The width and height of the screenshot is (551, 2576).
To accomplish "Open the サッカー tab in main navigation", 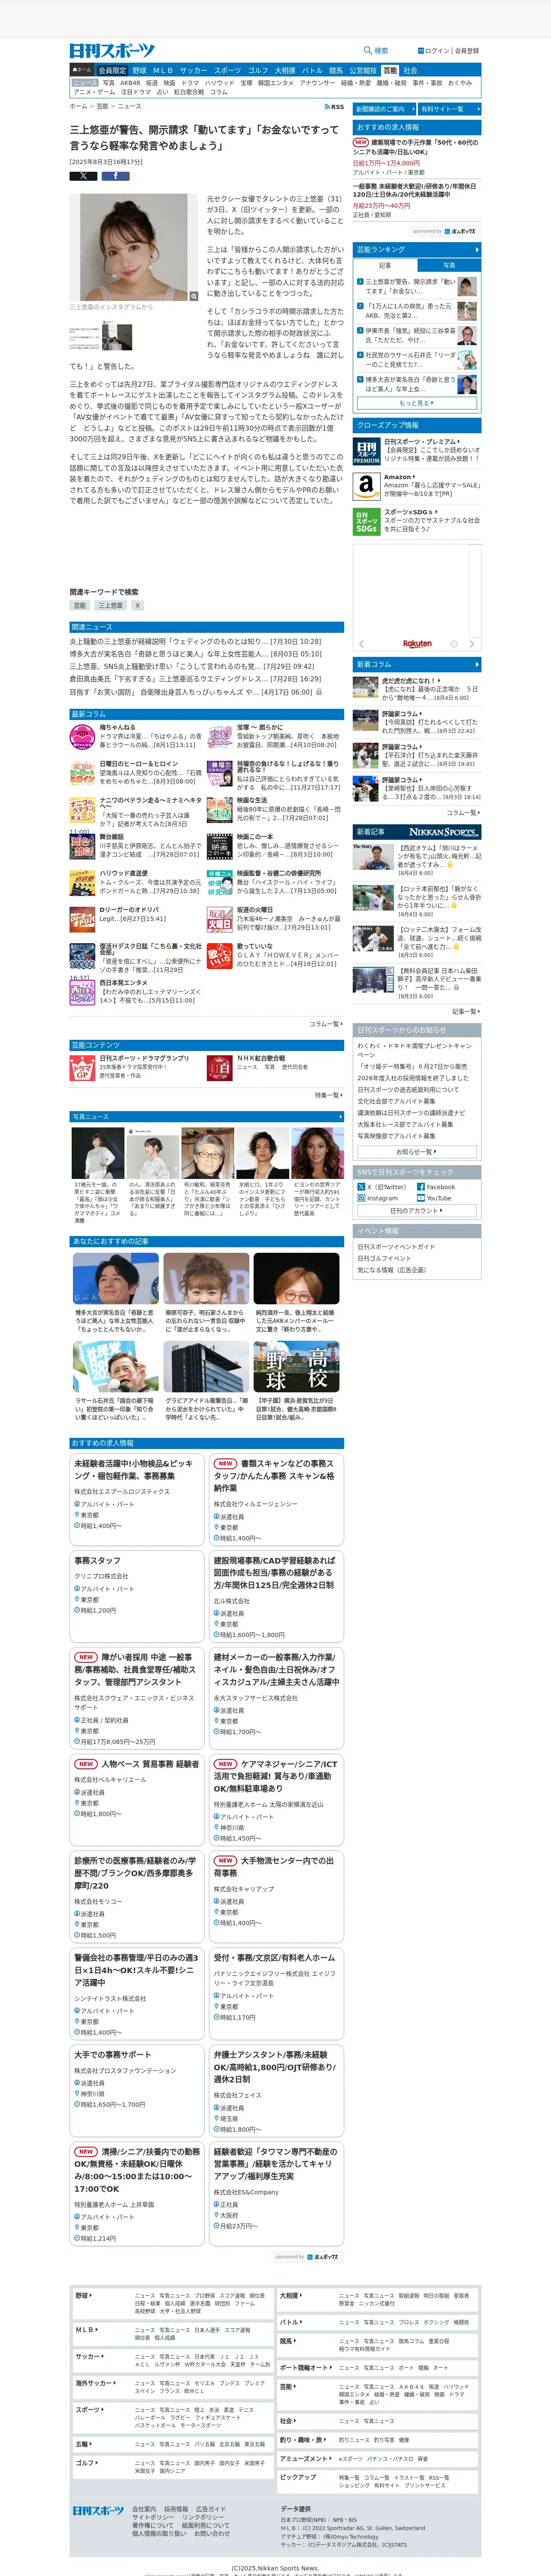I will pyautogui.click(x=193, y=71).
